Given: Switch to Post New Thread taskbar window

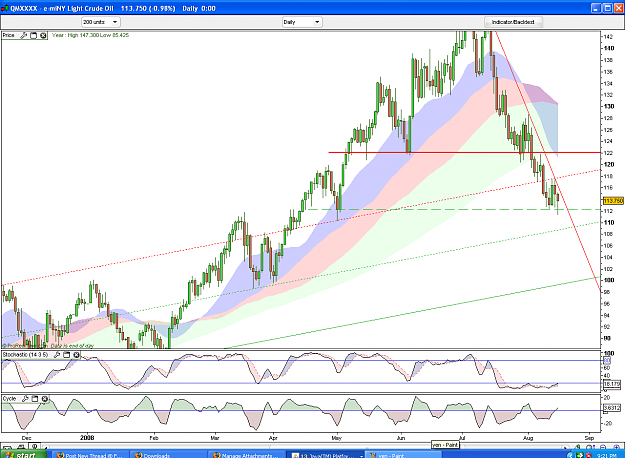Looking at the screenshot, I should (90, 455).
